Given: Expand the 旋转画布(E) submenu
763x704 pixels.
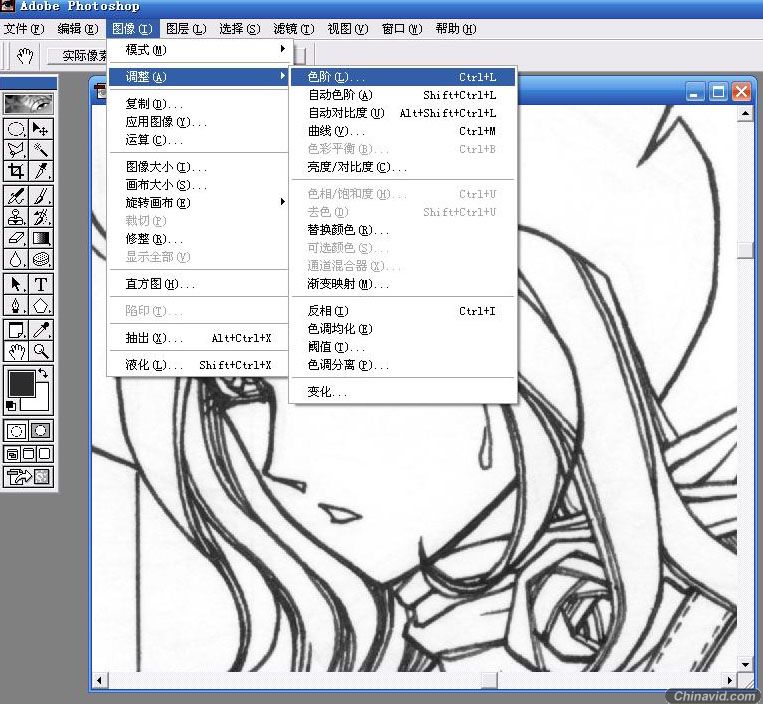Looking at the screenshot, I should coord(198,203).
